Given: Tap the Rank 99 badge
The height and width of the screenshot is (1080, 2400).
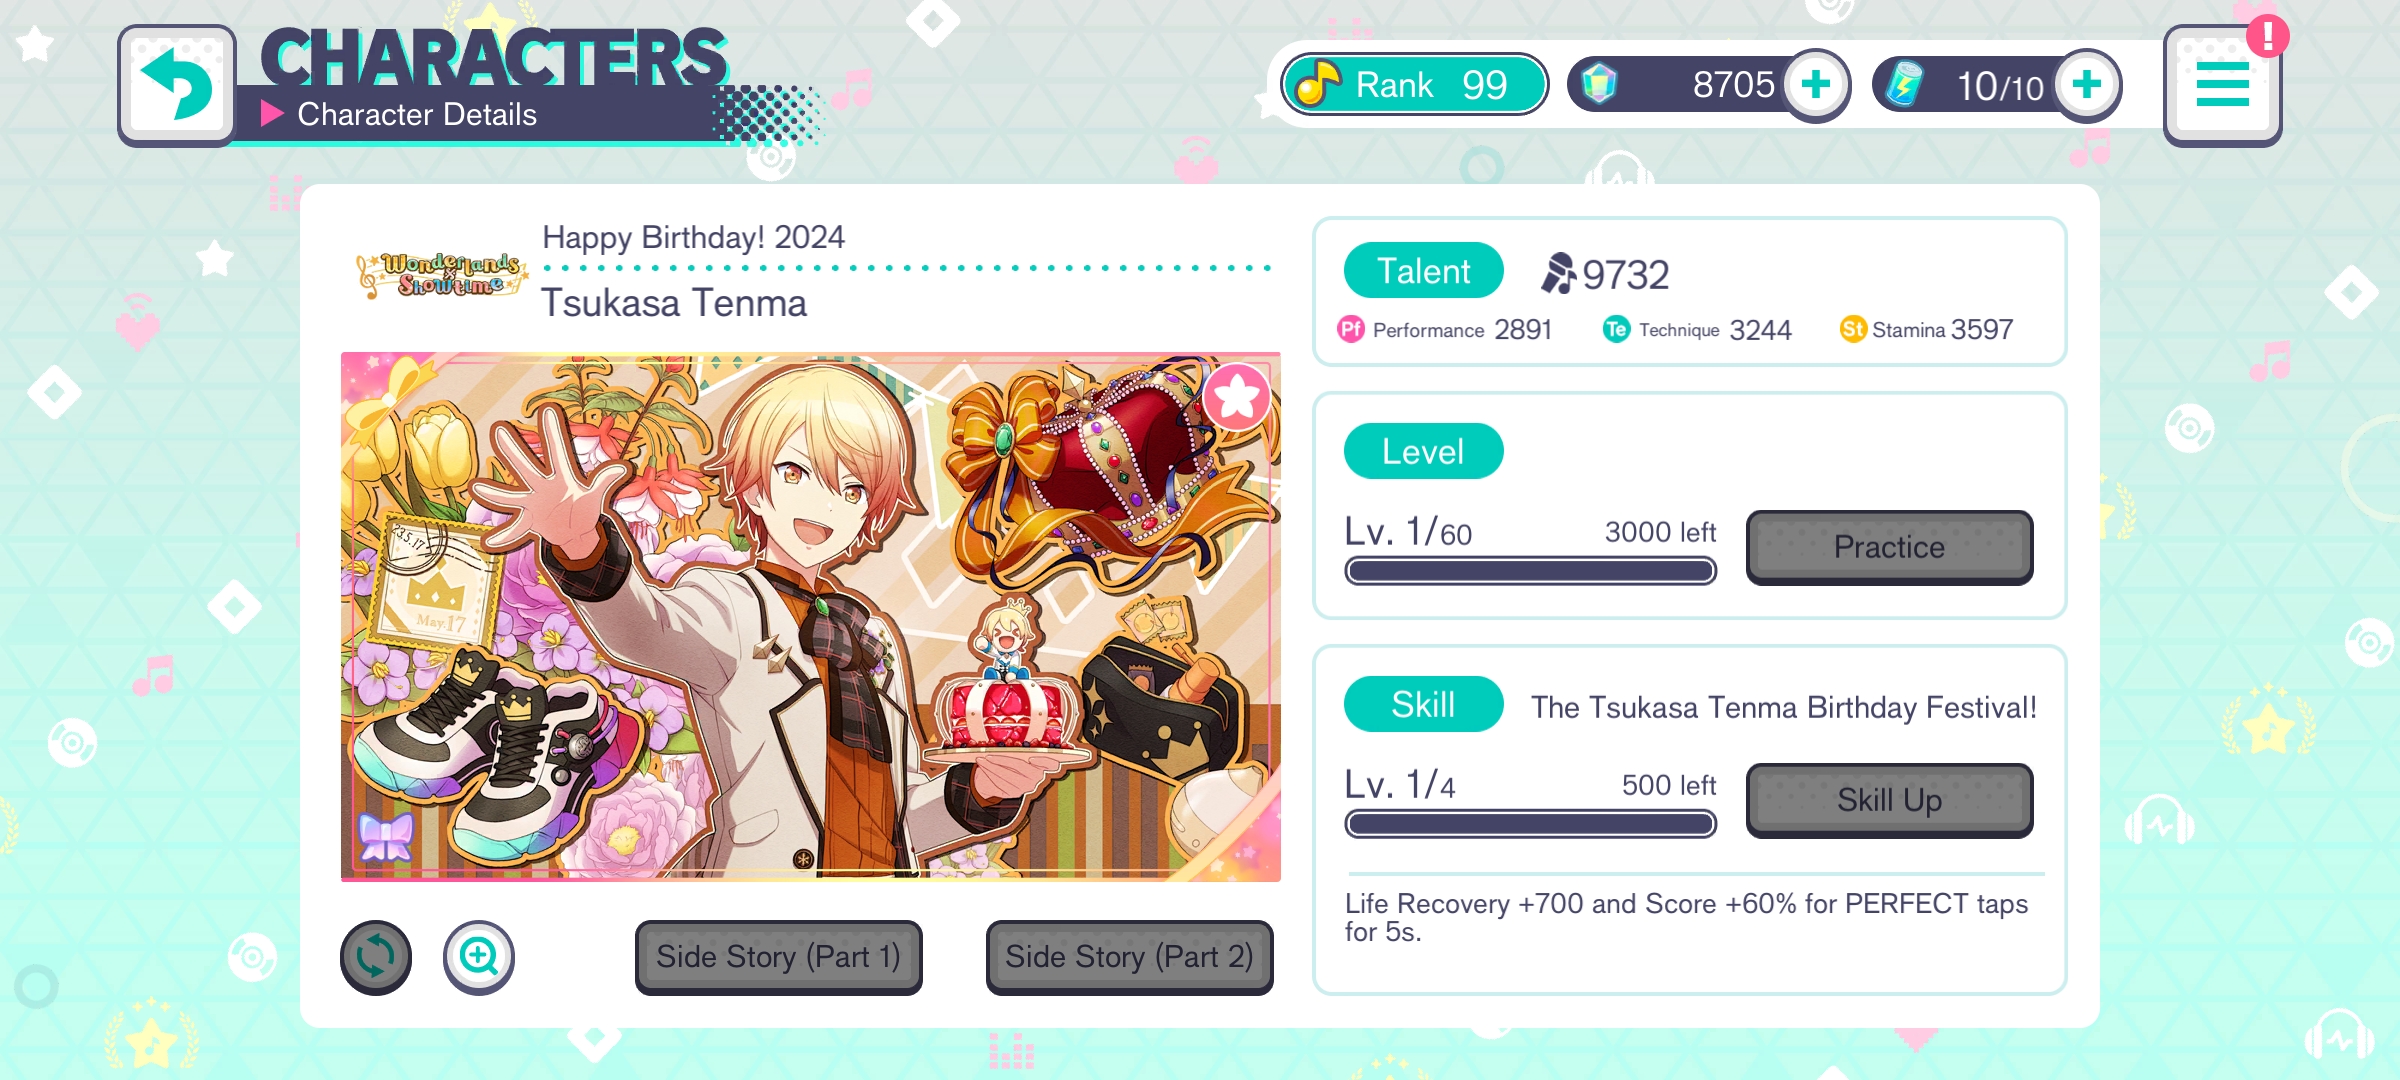Looking at the screenshot, I should point(1414,85).
